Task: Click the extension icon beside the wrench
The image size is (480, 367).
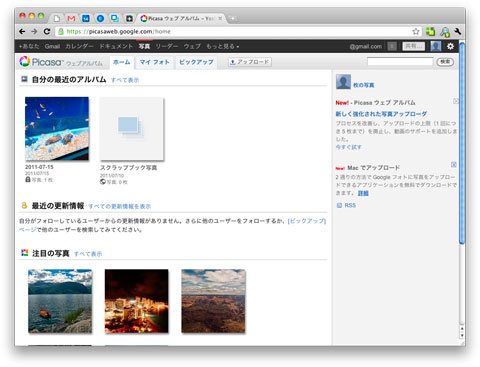Action: [445, 32]
